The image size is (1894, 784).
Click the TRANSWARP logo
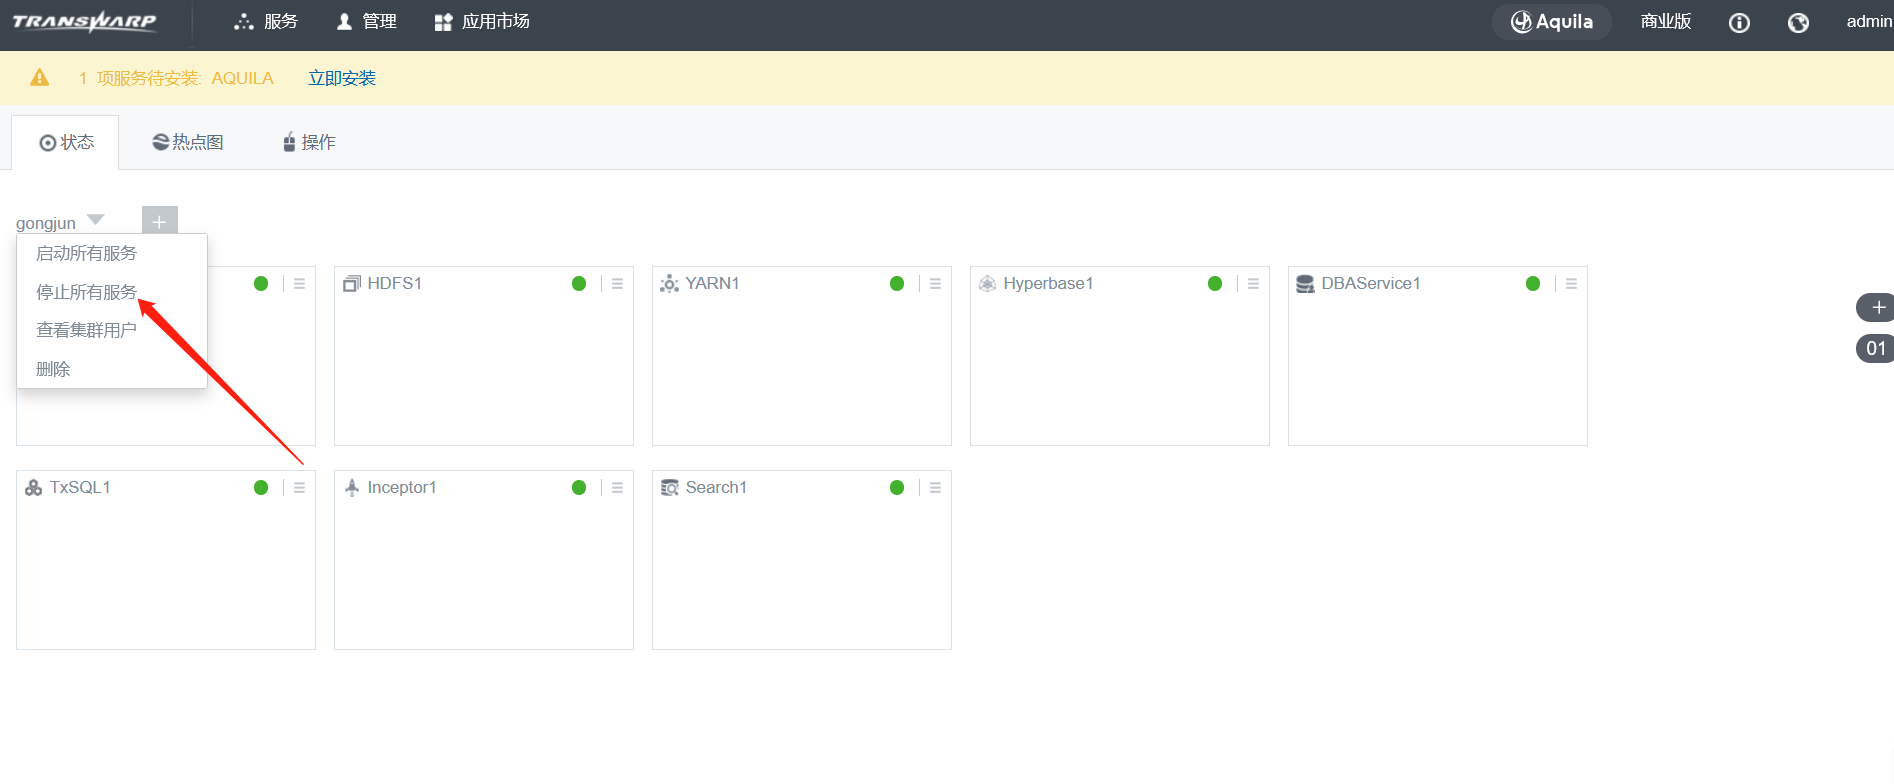(x=85, y=22)
